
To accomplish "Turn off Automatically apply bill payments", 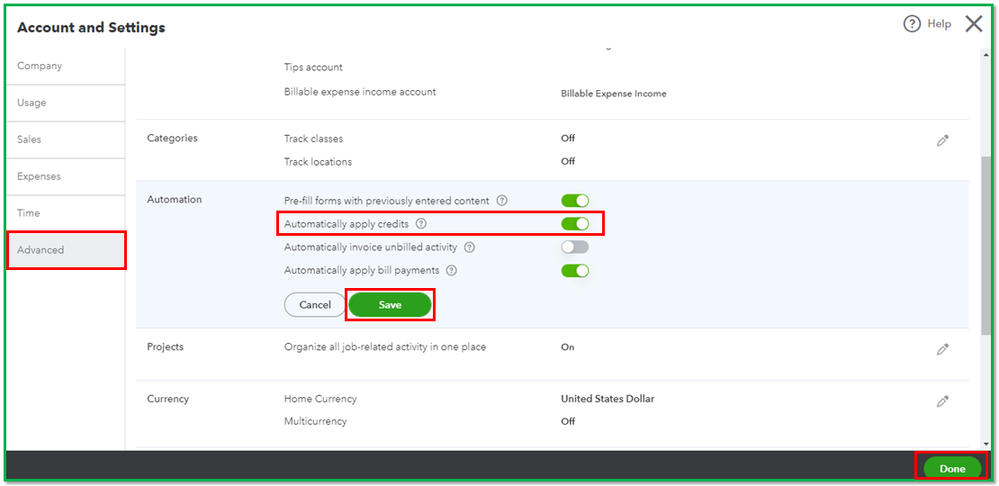I will pyautogui.click(x=575, y=270).
